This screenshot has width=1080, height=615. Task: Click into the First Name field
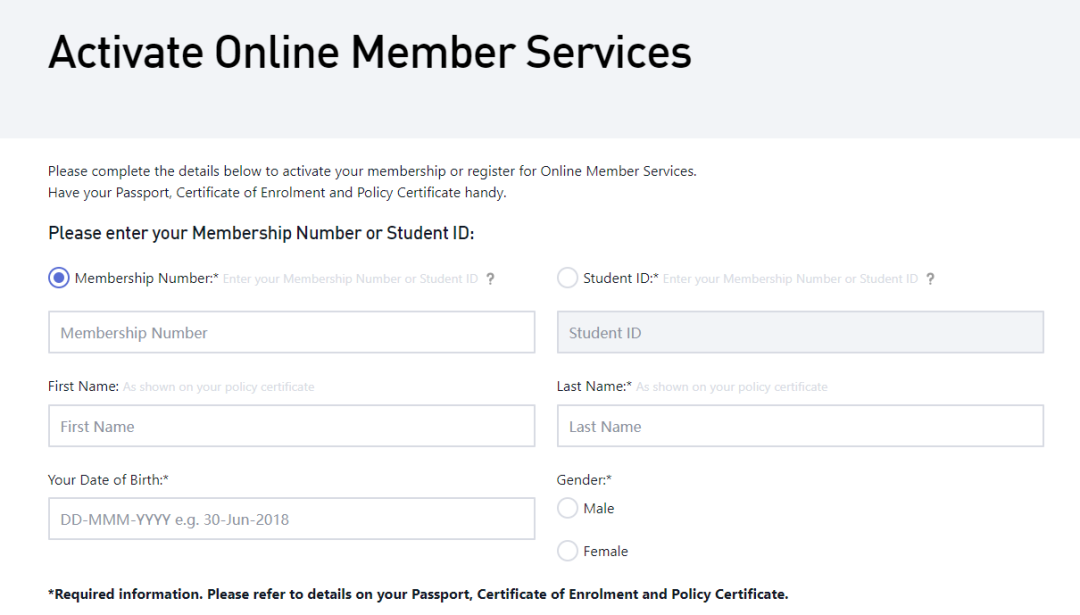tap(291, 426)
